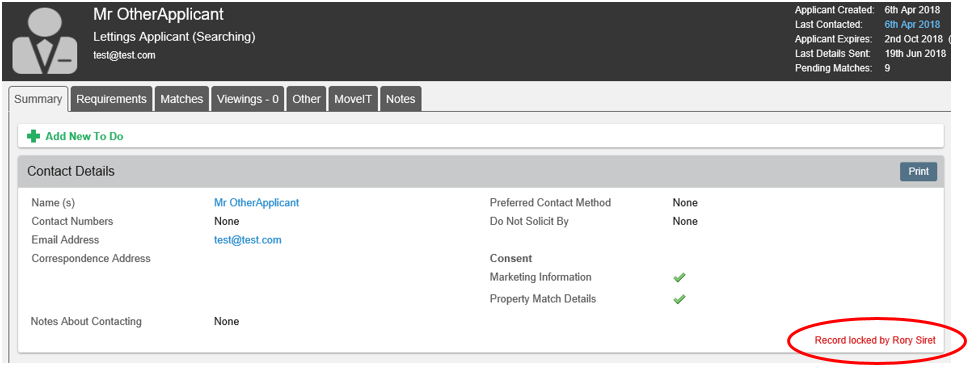
Task: Click the Do Not Solicit By label
Action: [529, 222]
